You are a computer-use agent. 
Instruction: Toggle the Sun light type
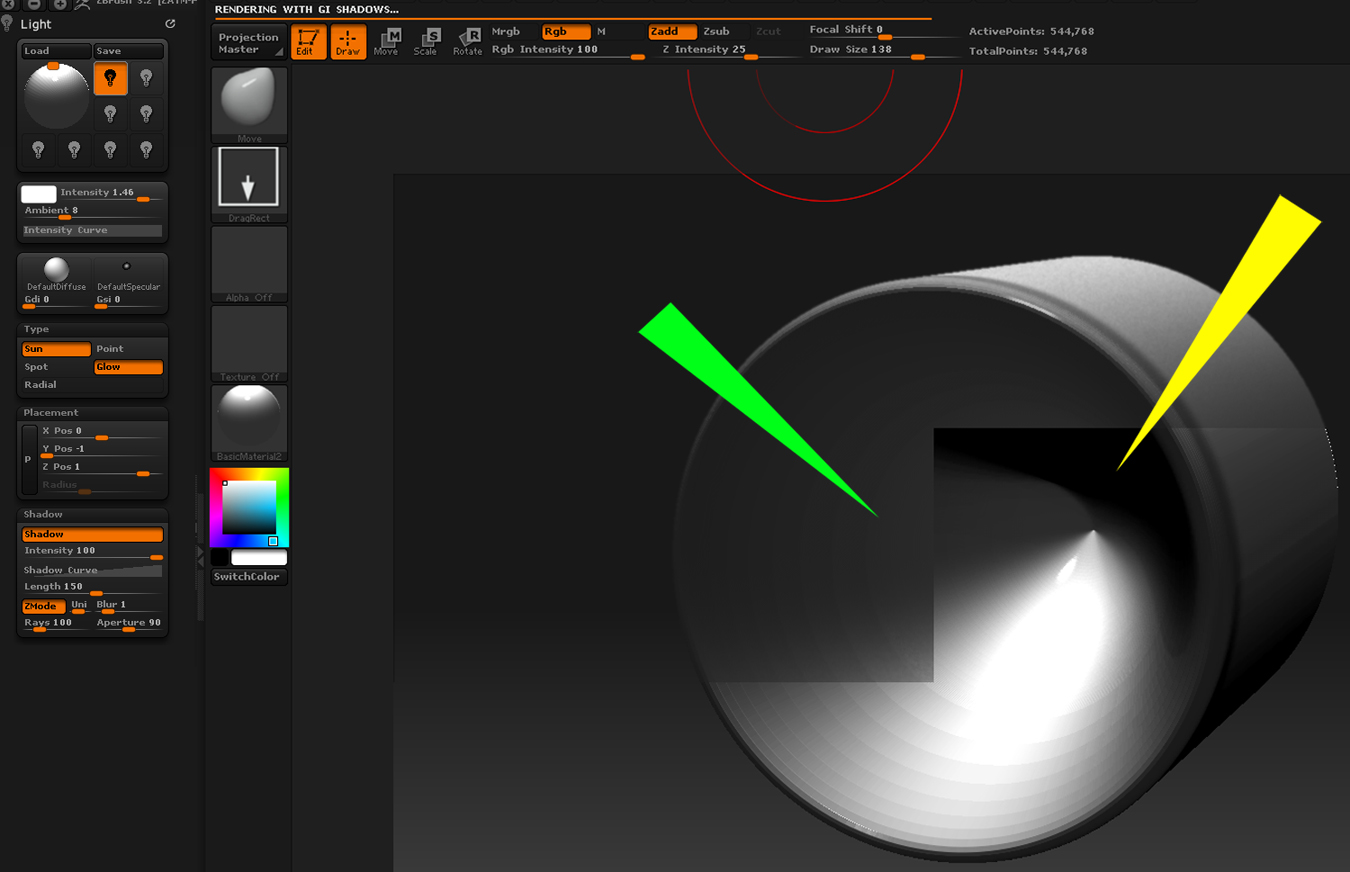pos(56,349)
